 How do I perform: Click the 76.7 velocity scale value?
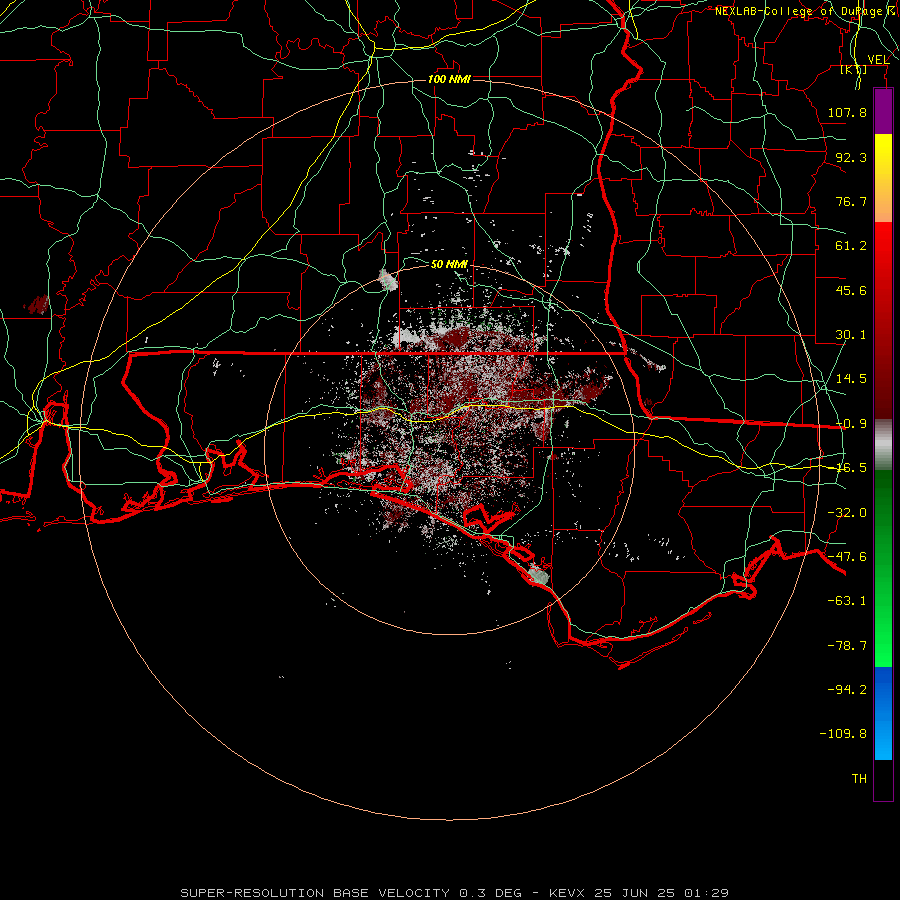pyautogui.click(x=851, y=201)
